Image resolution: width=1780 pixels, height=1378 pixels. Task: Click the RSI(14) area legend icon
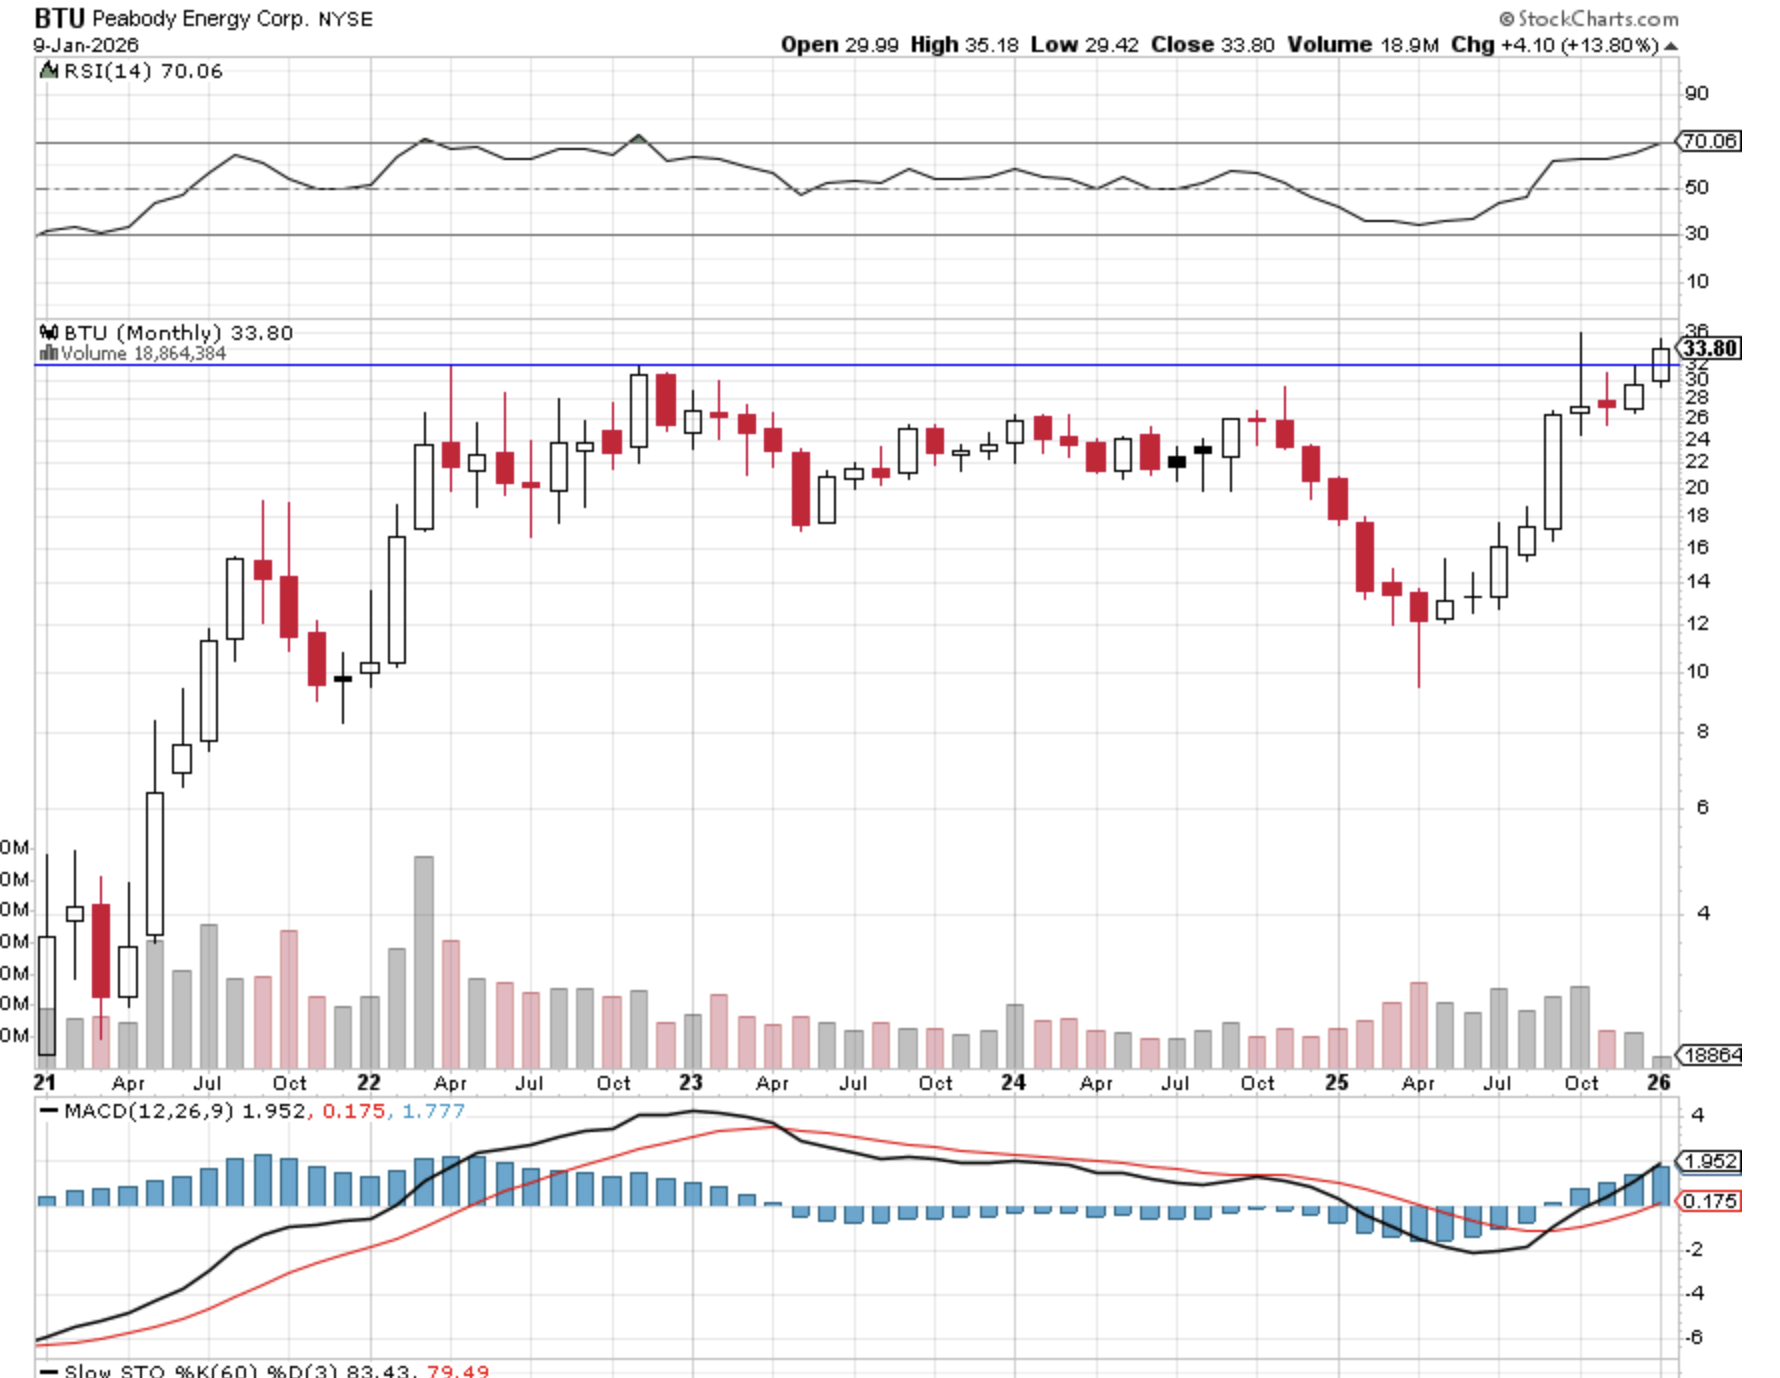(48, 70)
